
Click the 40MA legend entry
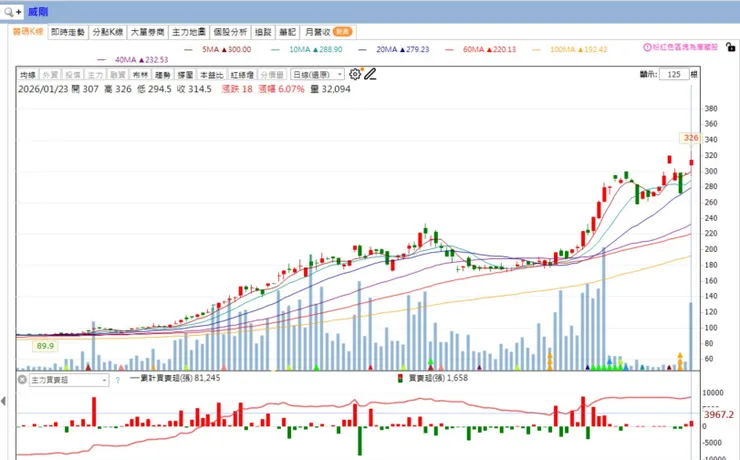(133, 60)
